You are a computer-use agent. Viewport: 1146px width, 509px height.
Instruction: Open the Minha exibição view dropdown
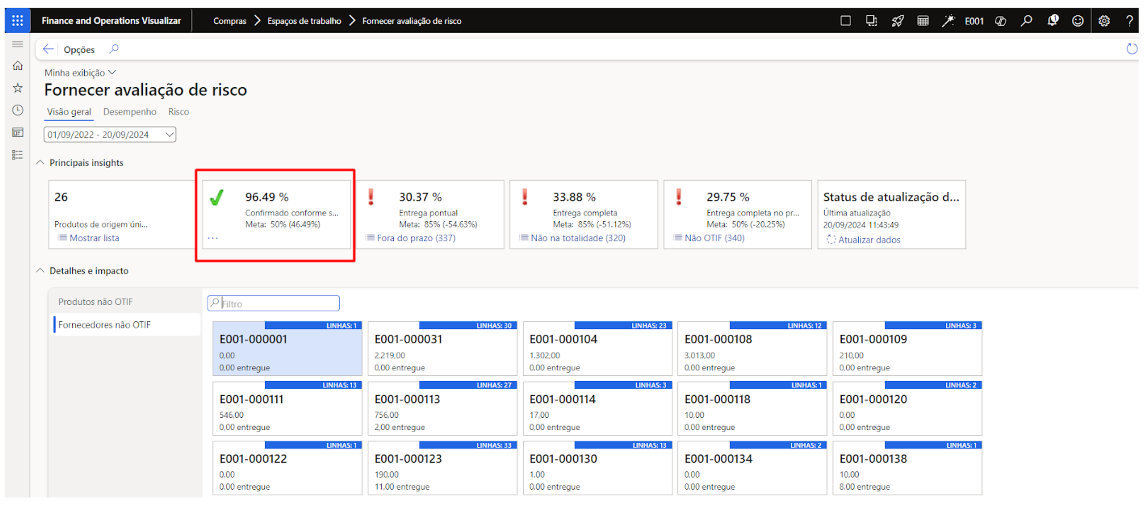point(80,72)
